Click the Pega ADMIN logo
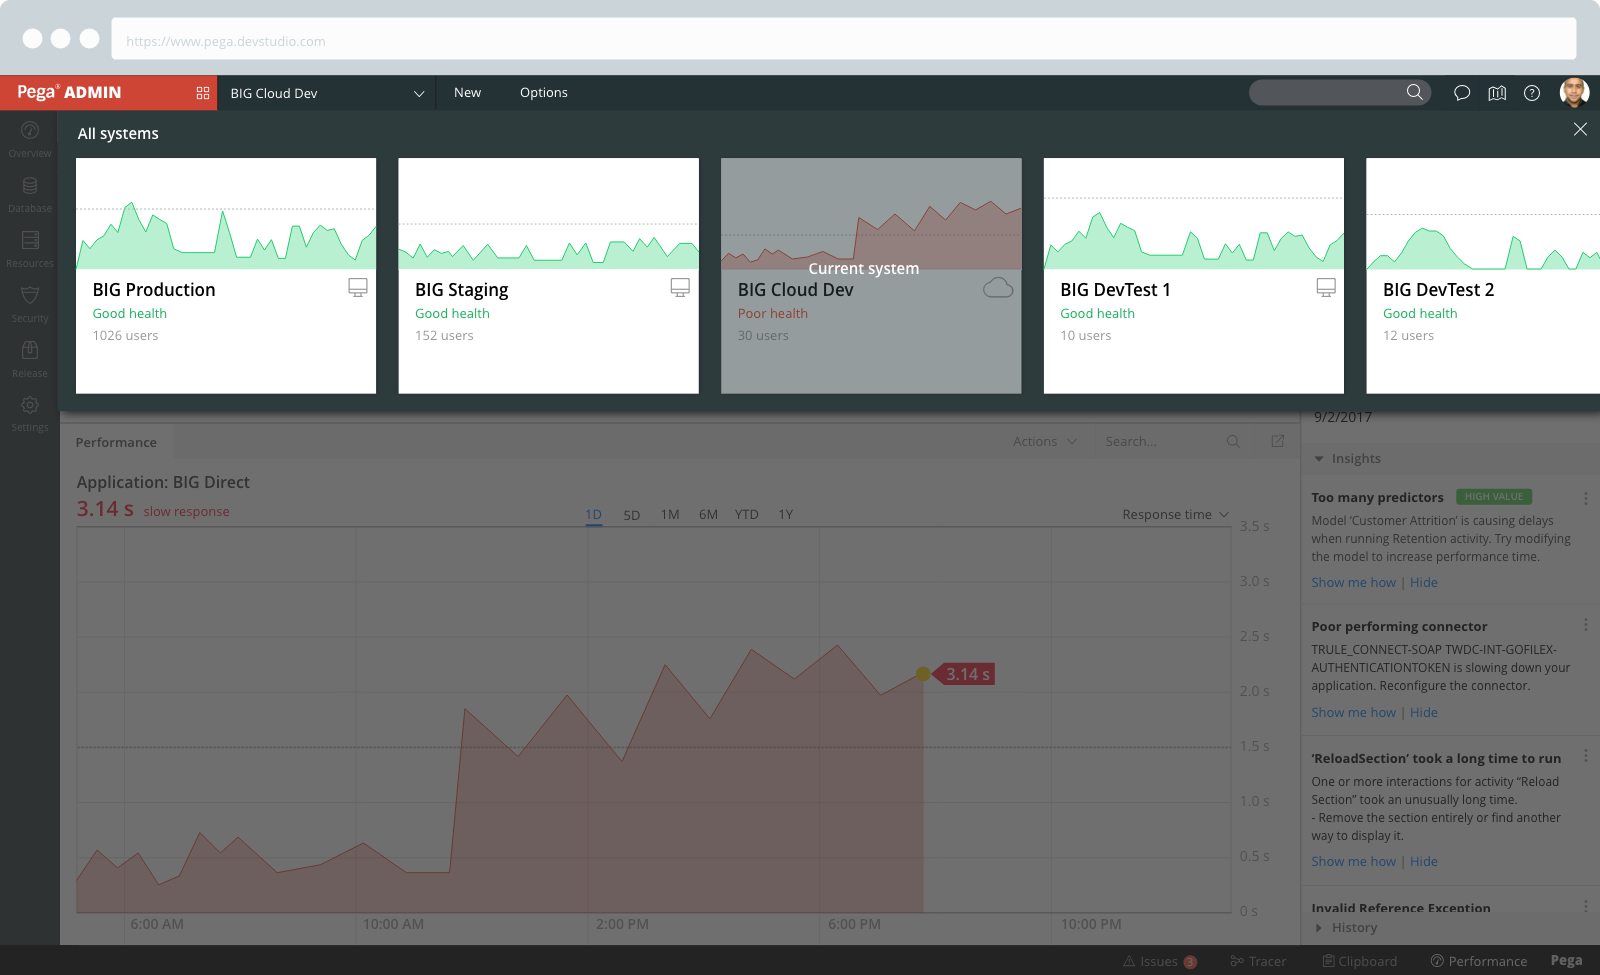Screen dimensions: 1600x975 [69, 92]
